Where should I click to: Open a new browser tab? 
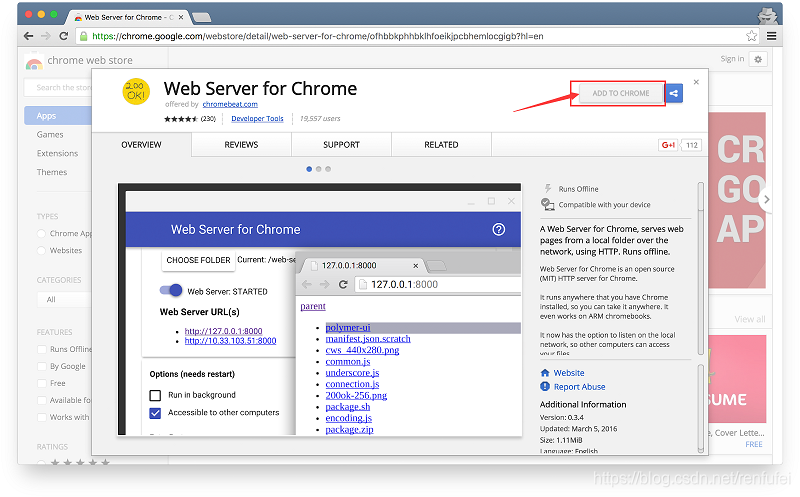point(202,18)
